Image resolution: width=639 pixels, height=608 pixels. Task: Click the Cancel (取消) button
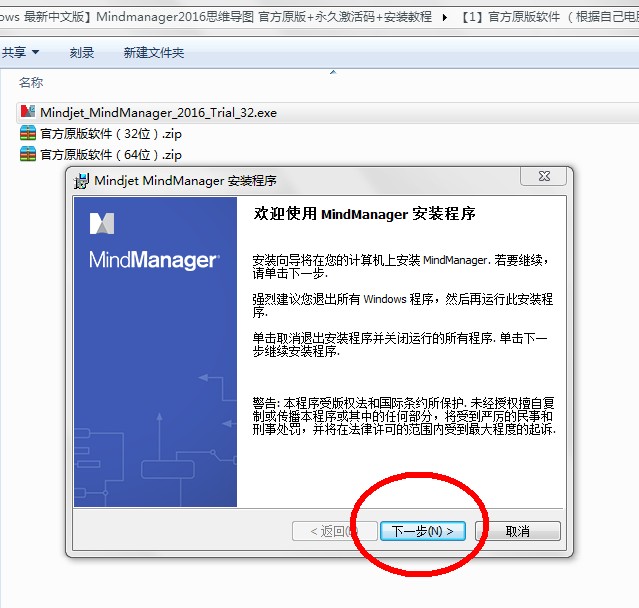coord(518,531)
